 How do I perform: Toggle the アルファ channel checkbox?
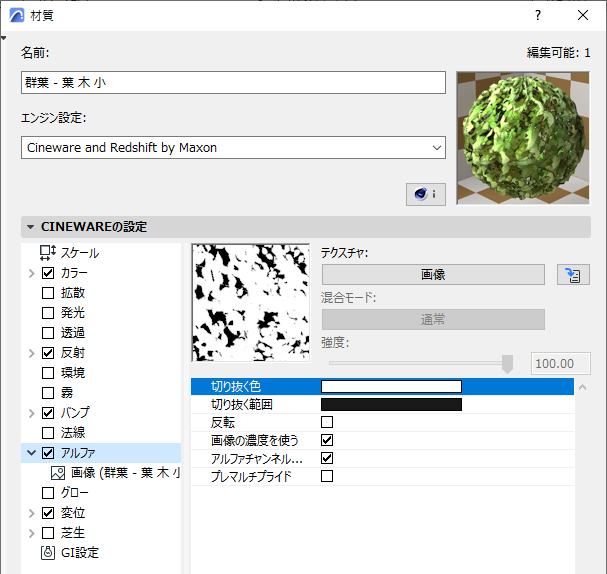[x=48, y=453]
